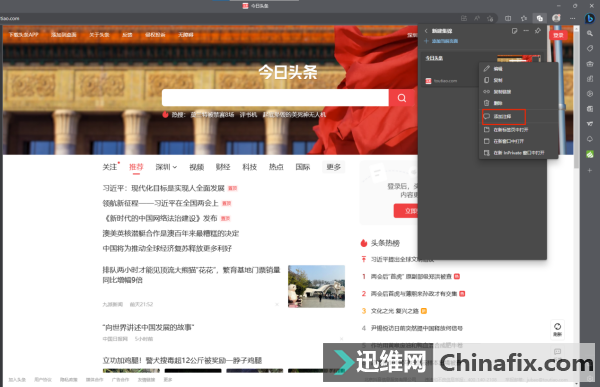Pin the collections panel with the pin icon
This screenshot has height=387, width=600.
538,31
